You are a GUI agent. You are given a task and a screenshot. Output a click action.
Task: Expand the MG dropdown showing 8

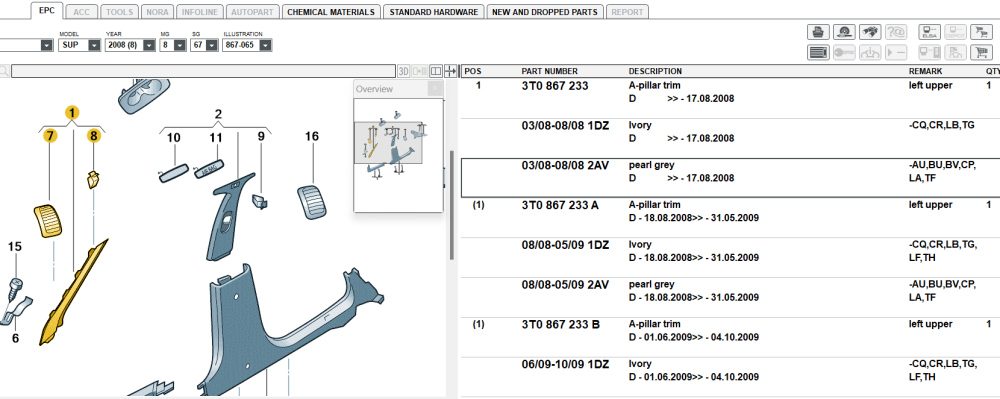coord(172,45)
